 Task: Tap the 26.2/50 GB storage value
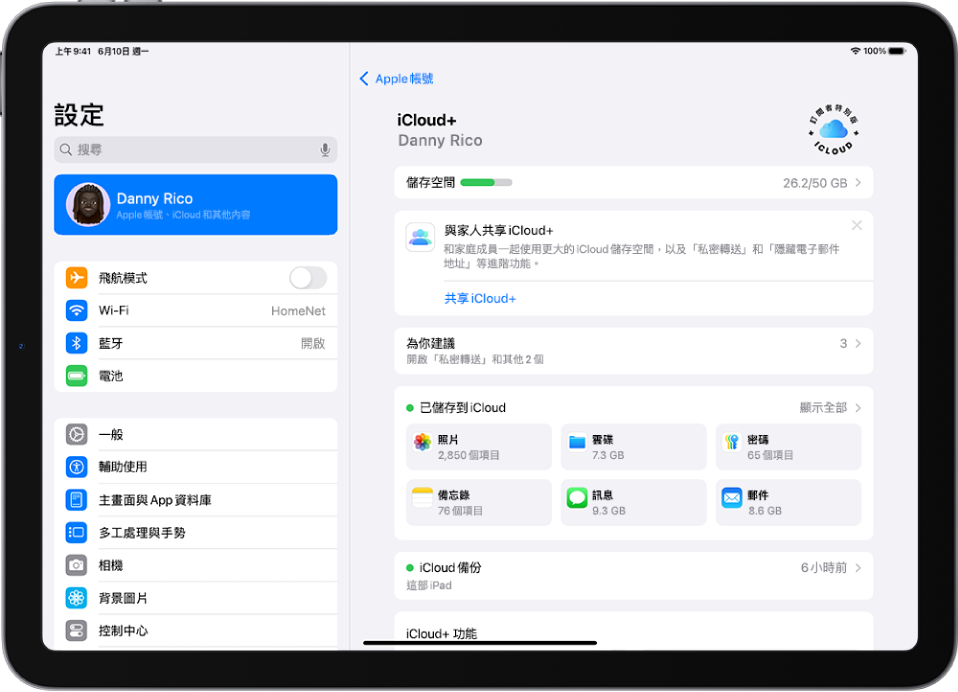815,183
